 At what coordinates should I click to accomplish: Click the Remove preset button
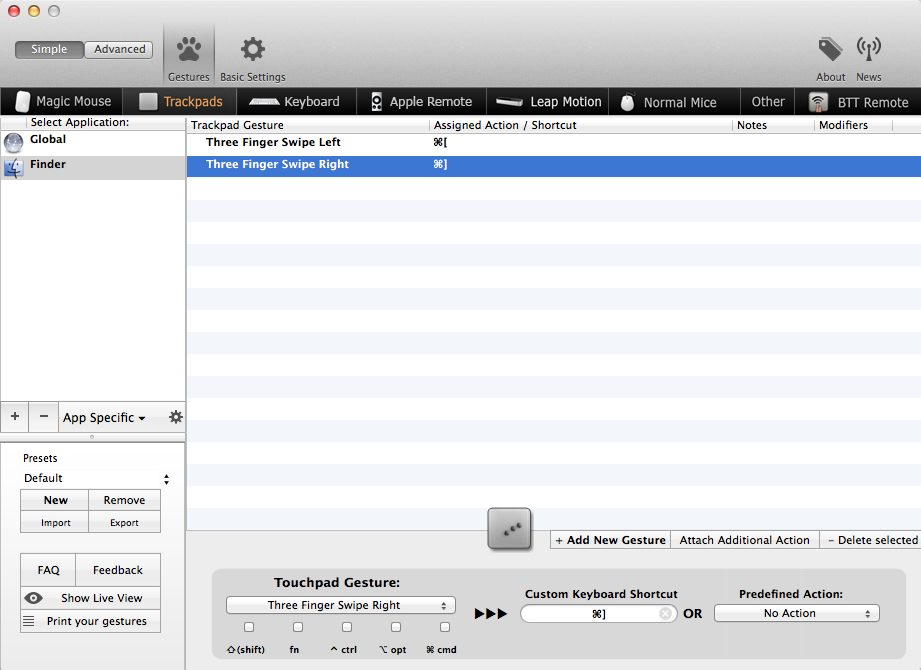tap(125, 500)
